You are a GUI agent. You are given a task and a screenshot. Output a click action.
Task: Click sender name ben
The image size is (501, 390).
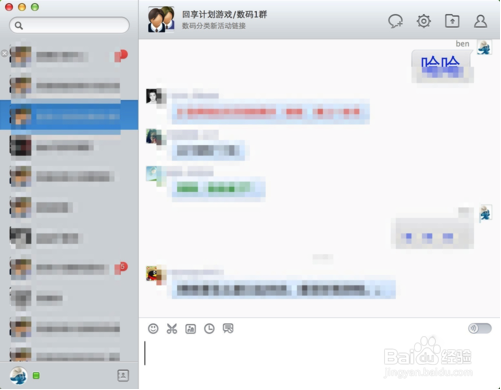pyautogui.click(x=462, y=44)
